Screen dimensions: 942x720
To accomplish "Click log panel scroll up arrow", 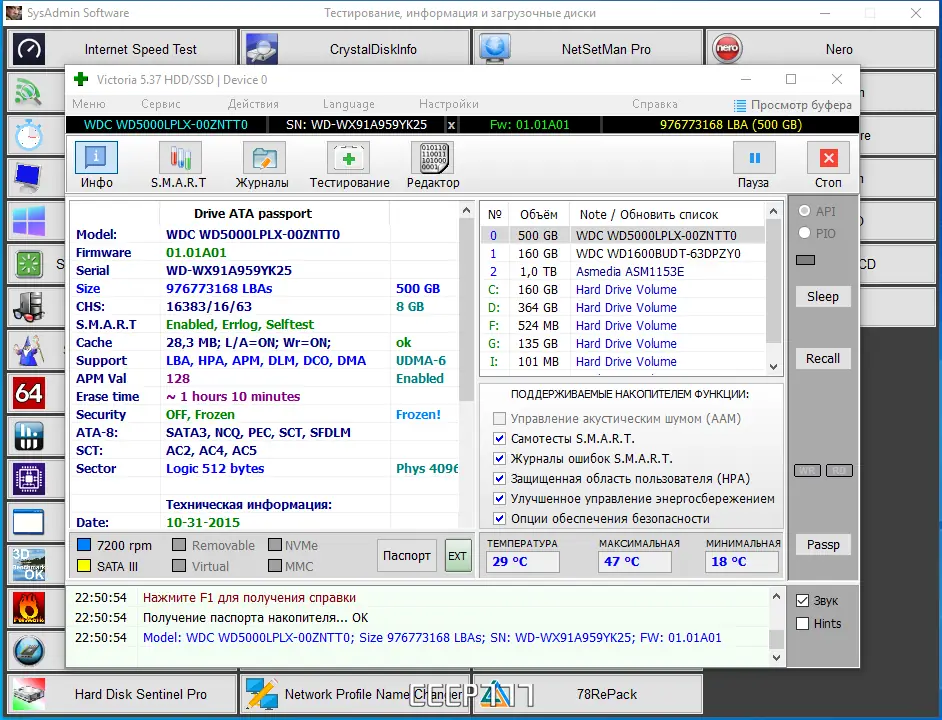I will coord(776,596).
